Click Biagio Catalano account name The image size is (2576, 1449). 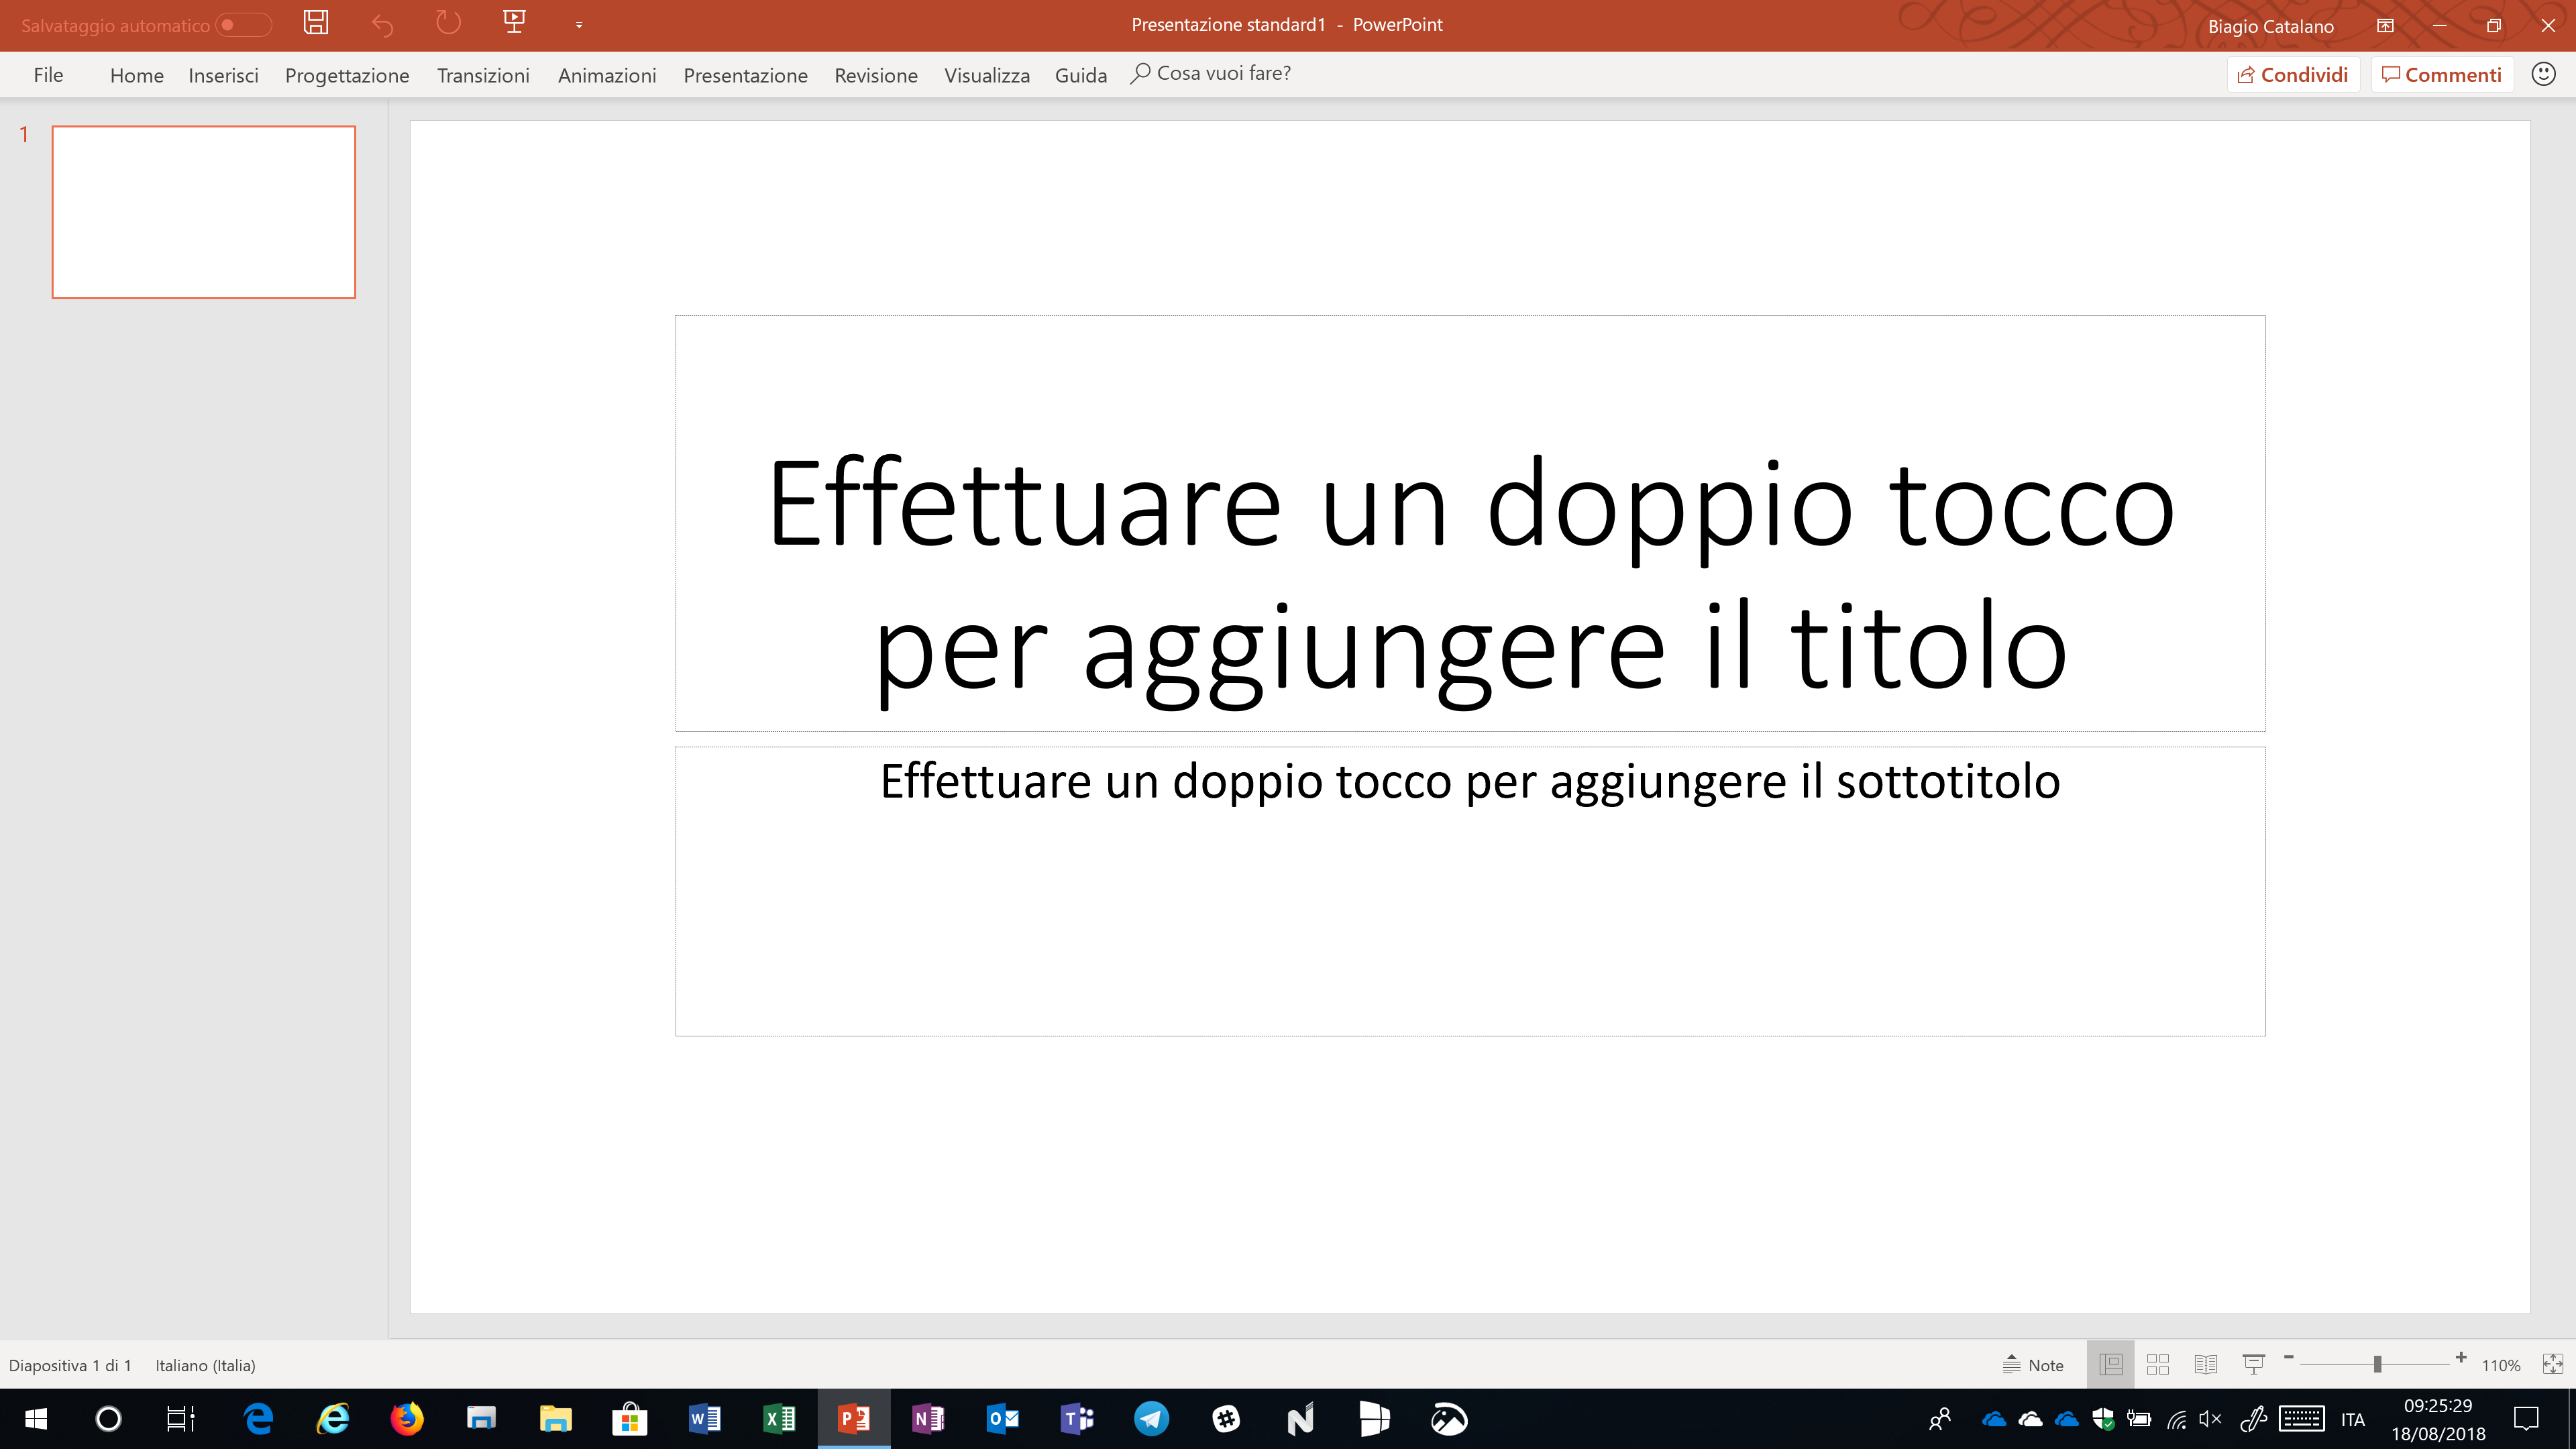click(2270, 27)
